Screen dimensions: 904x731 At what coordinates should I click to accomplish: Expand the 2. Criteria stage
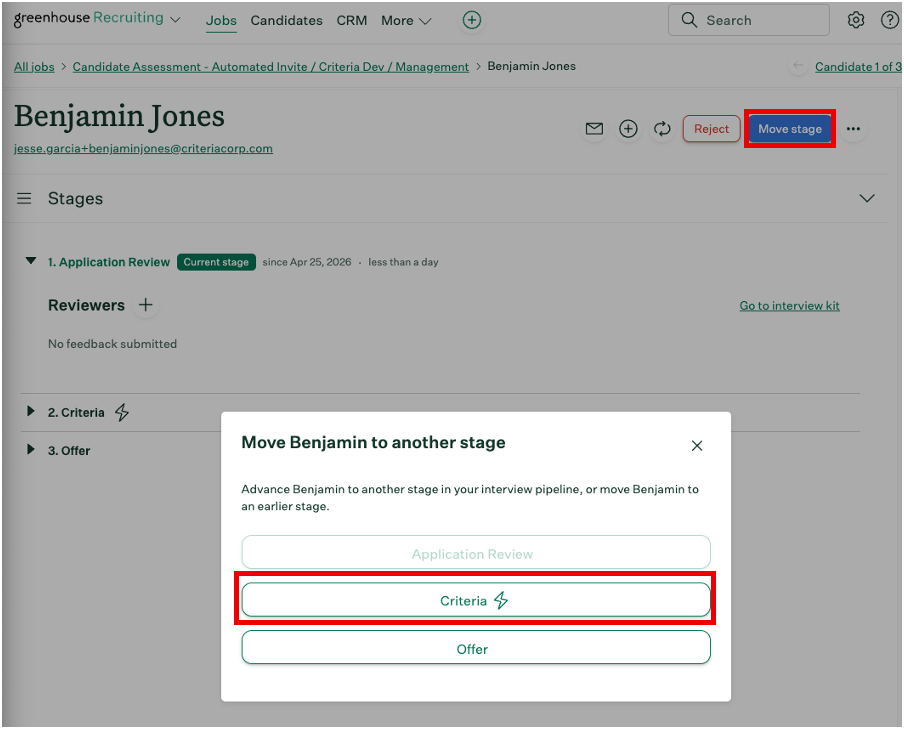click(31, 411)
